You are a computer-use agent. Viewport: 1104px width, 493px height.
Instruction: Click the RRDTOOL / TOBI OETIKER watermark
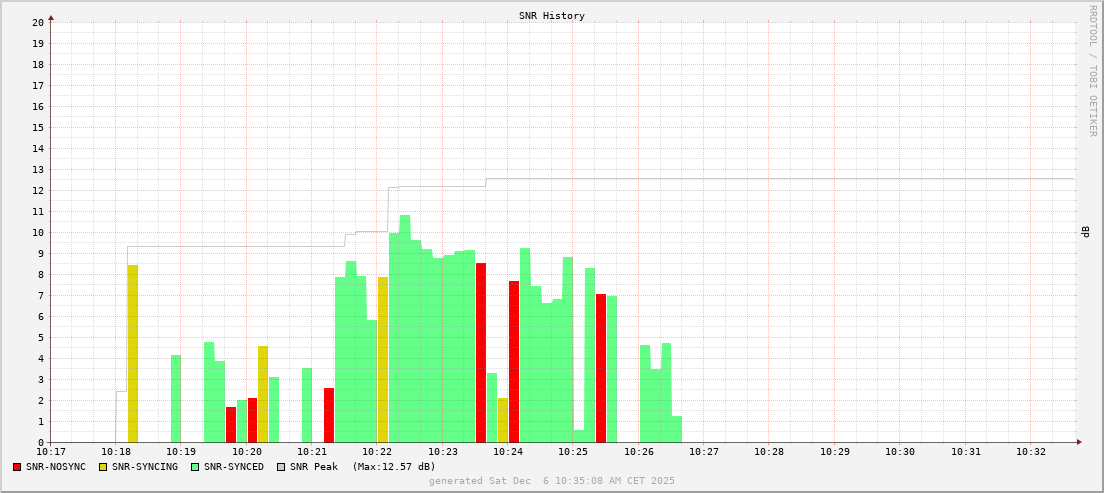(1092, 70)
